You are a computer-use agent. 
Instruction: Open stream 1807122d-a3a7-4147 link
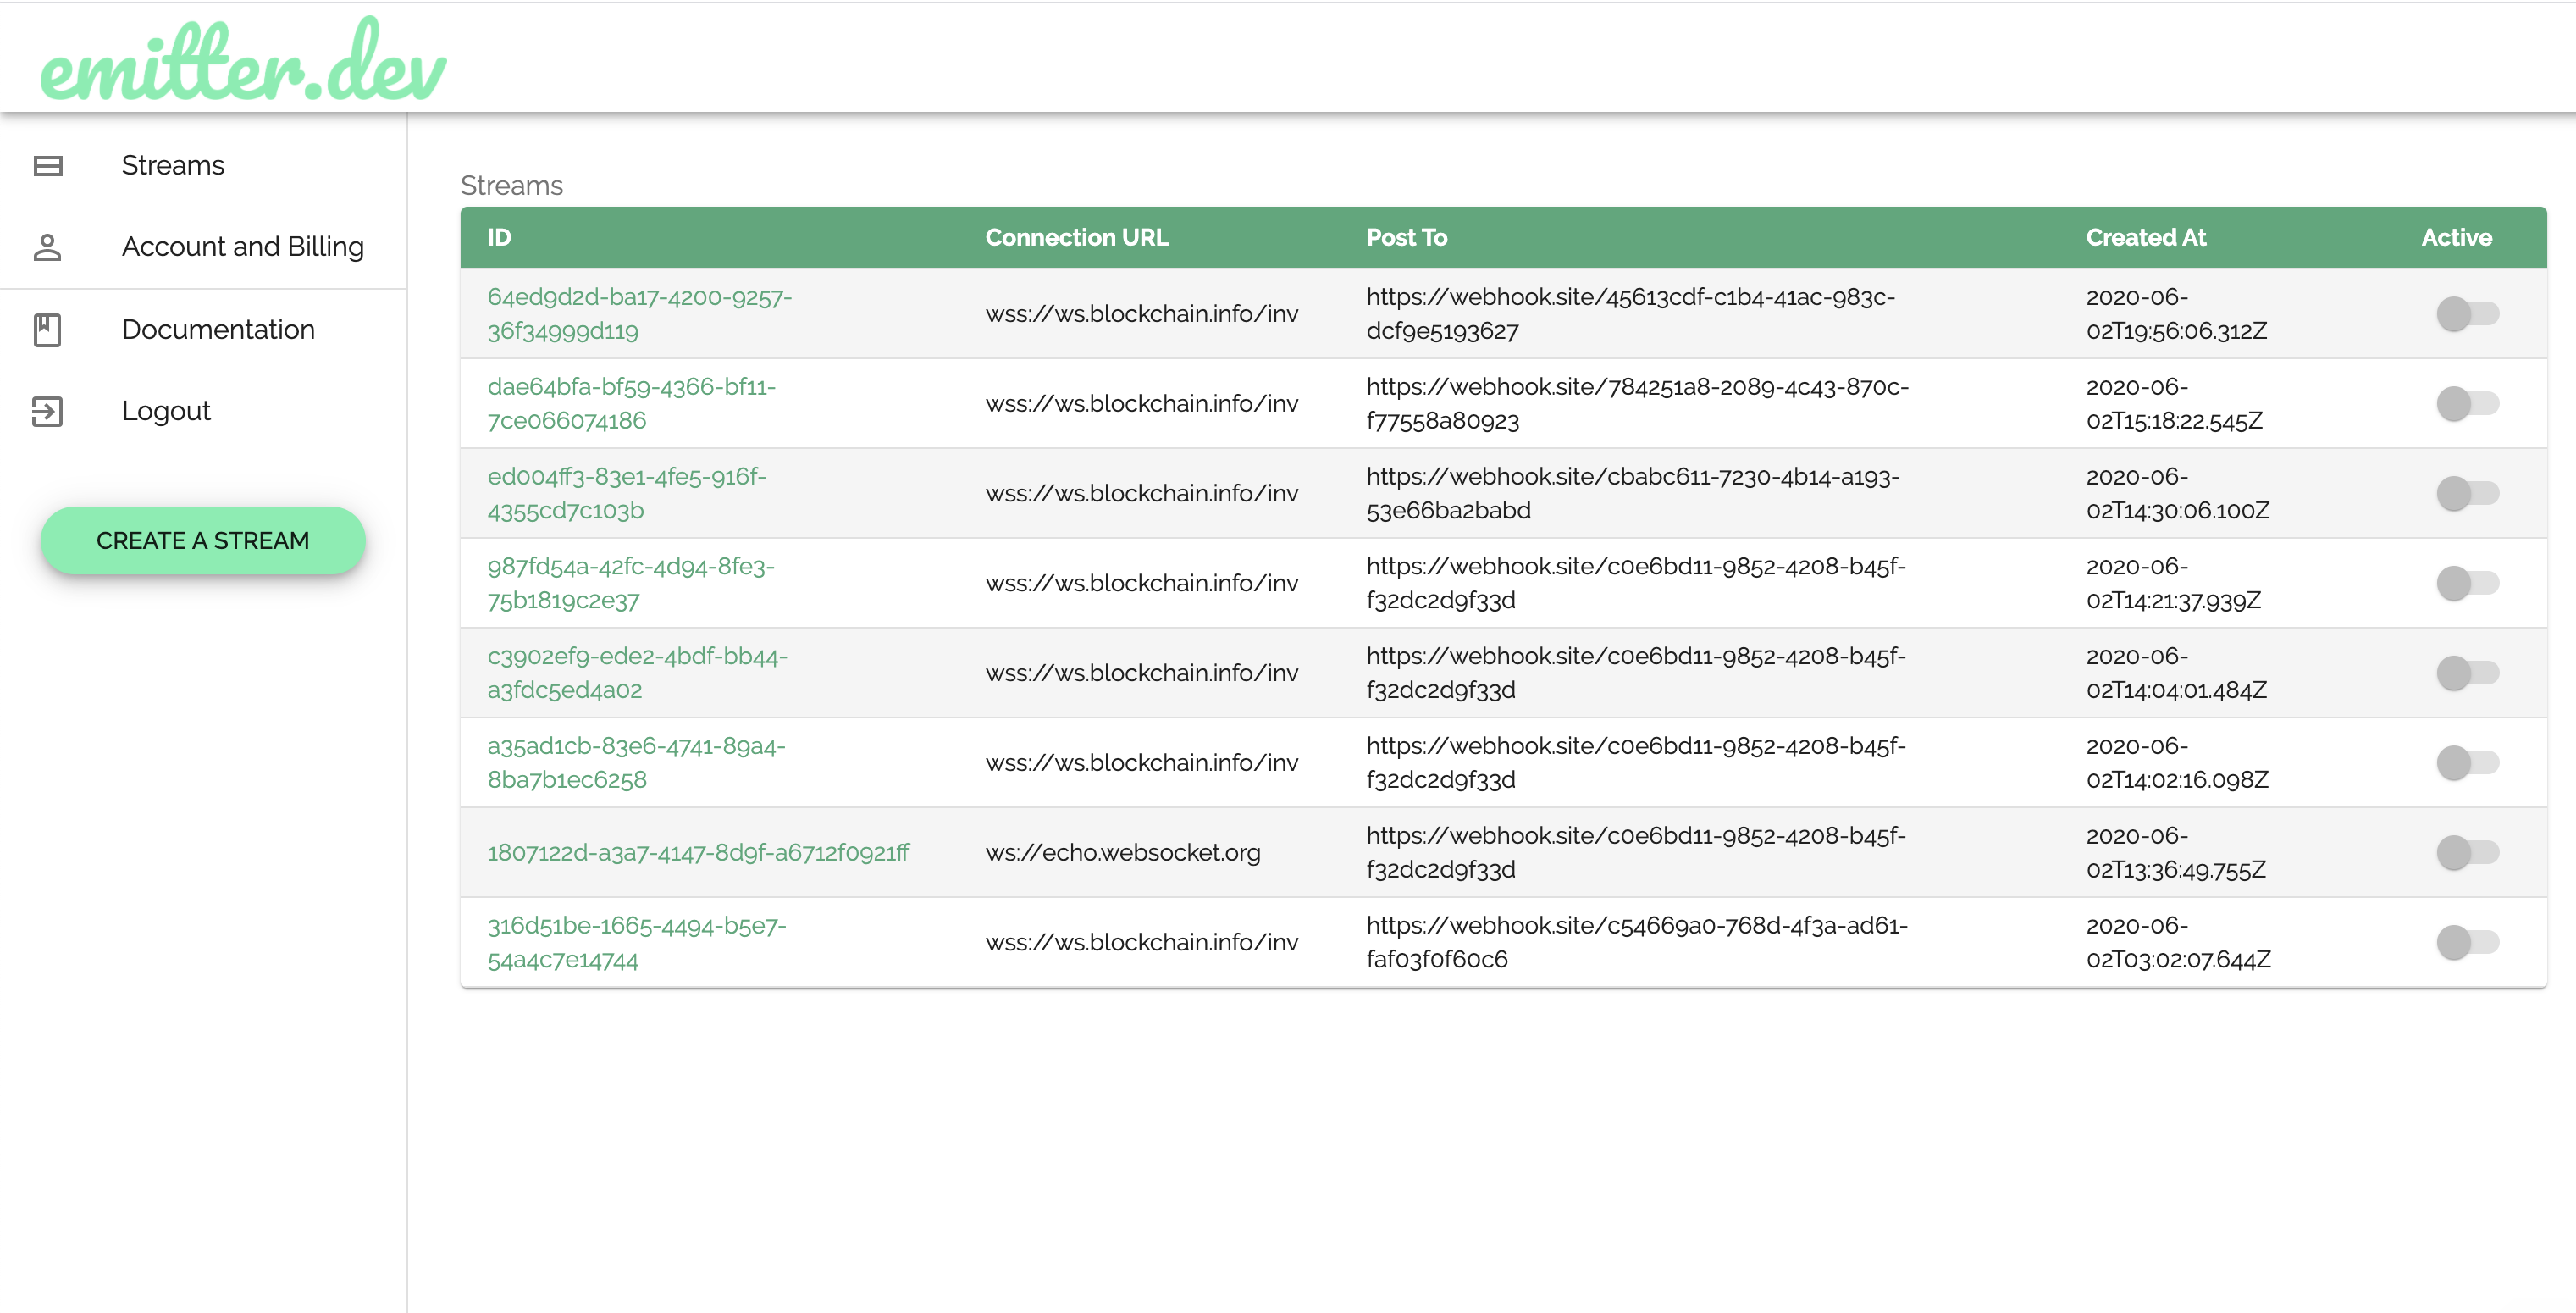point(698,853)
